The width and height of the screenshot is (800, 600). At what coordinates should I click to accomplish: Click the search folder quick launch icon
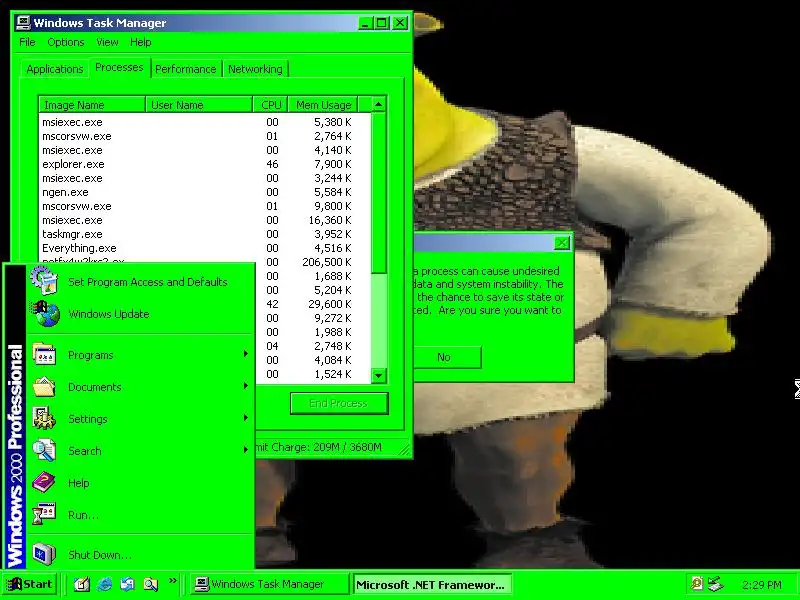tap(151, 584)
